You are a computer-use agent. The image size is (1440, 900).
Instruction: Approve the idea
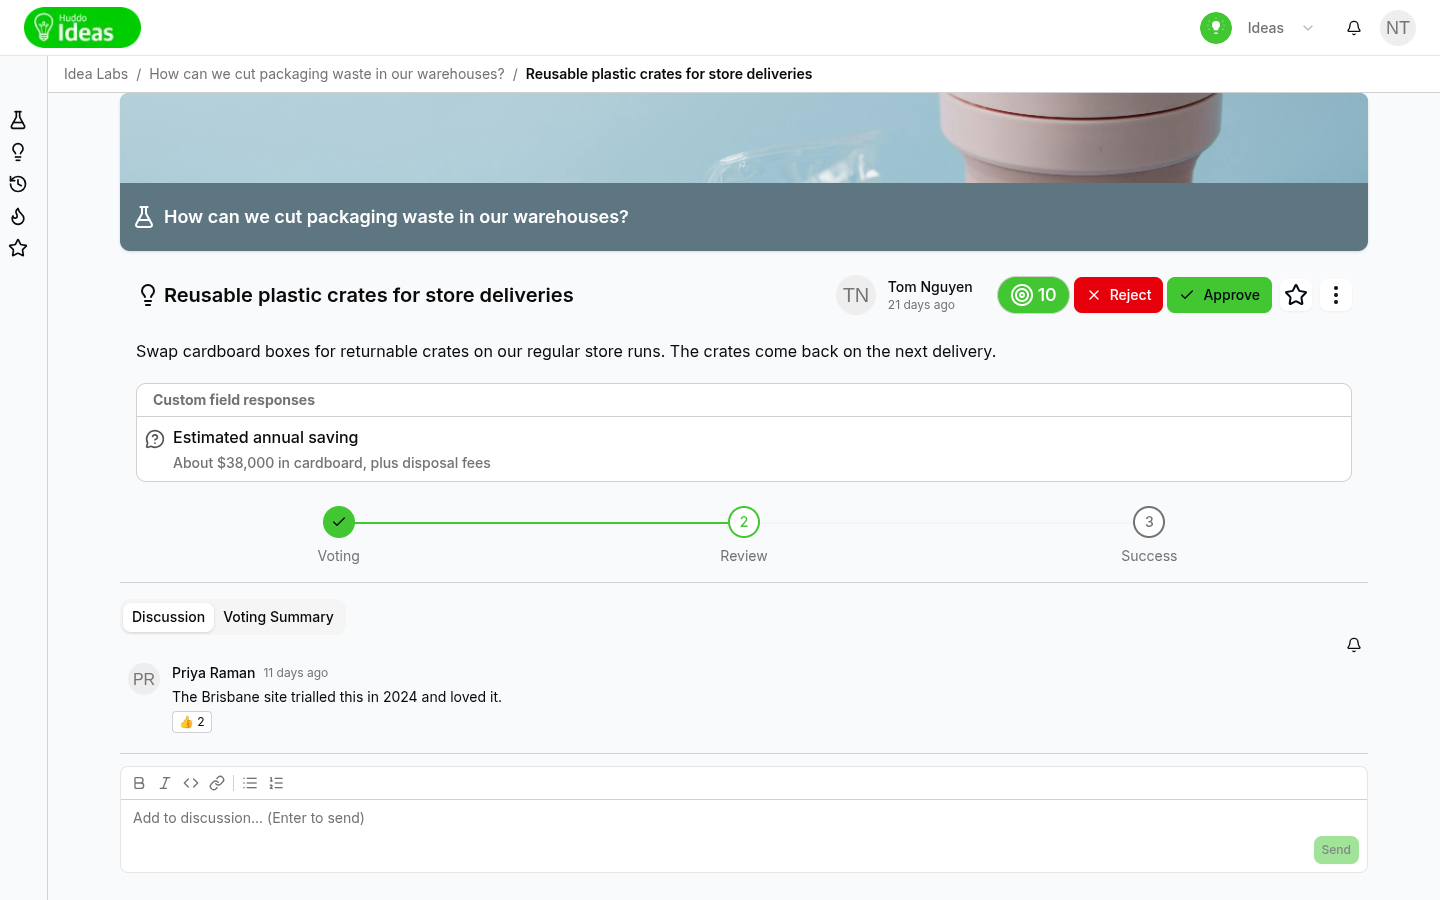[x=1219, y=295]
